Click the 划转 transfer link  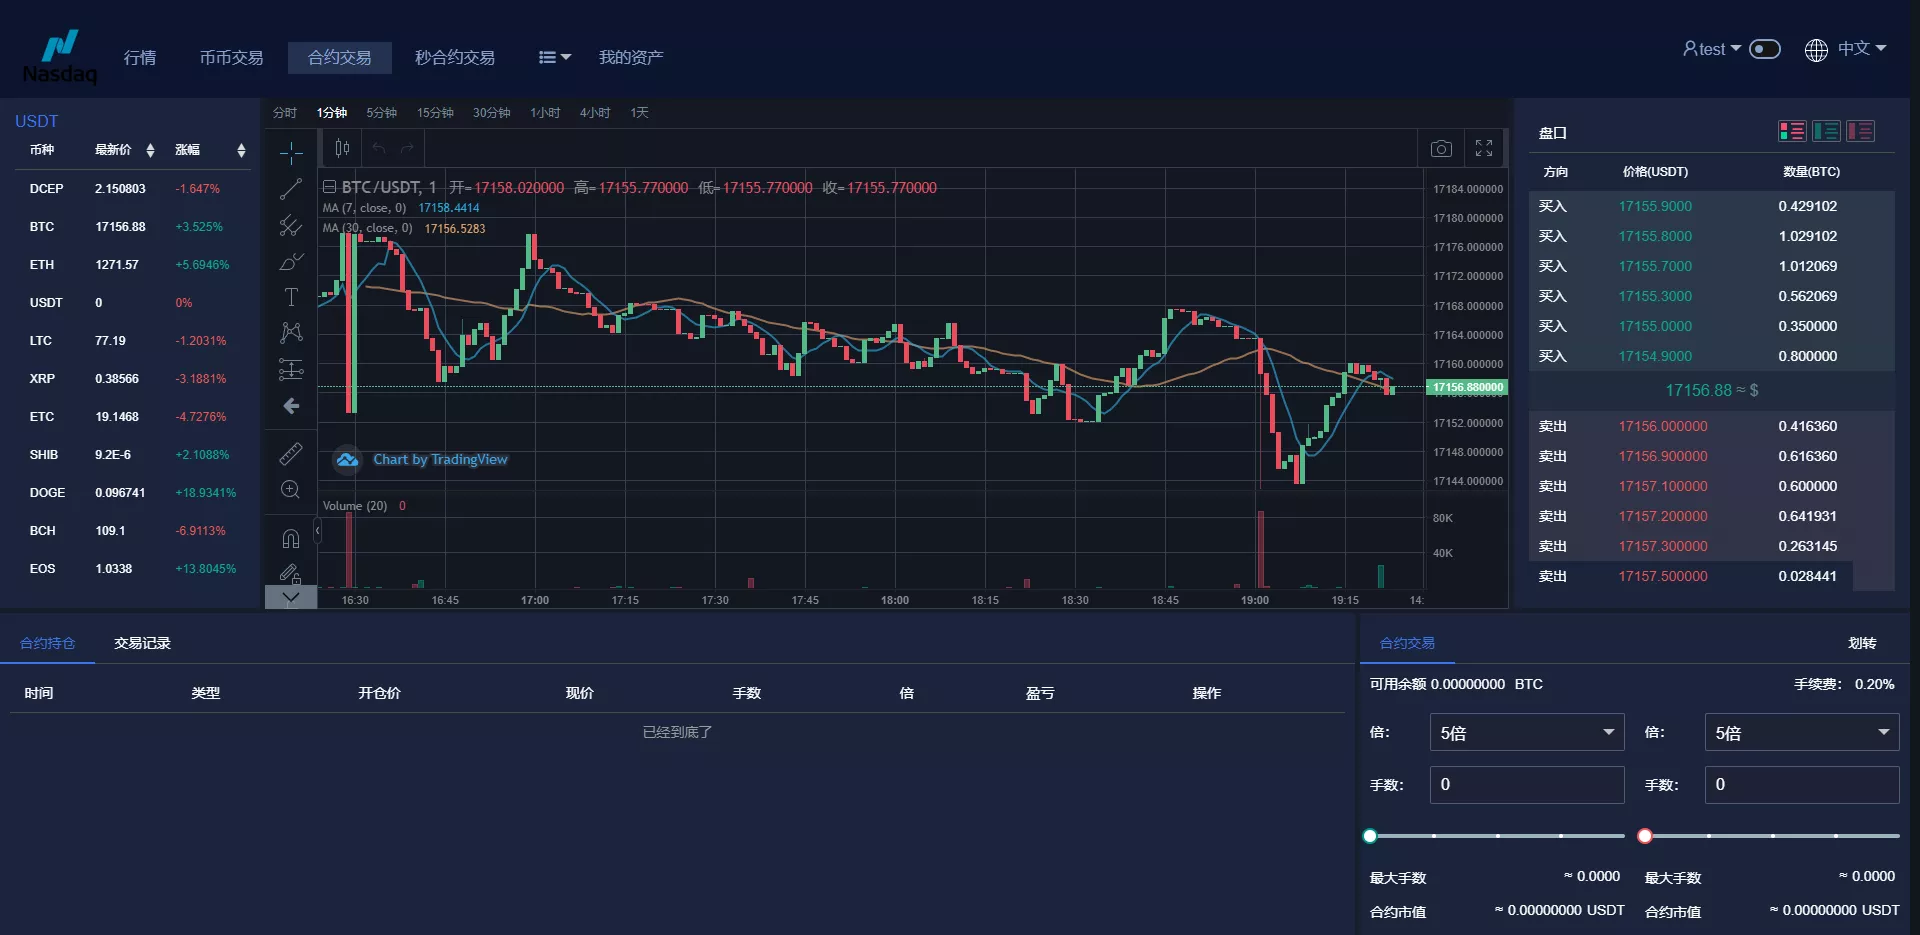pos(1861,643)
